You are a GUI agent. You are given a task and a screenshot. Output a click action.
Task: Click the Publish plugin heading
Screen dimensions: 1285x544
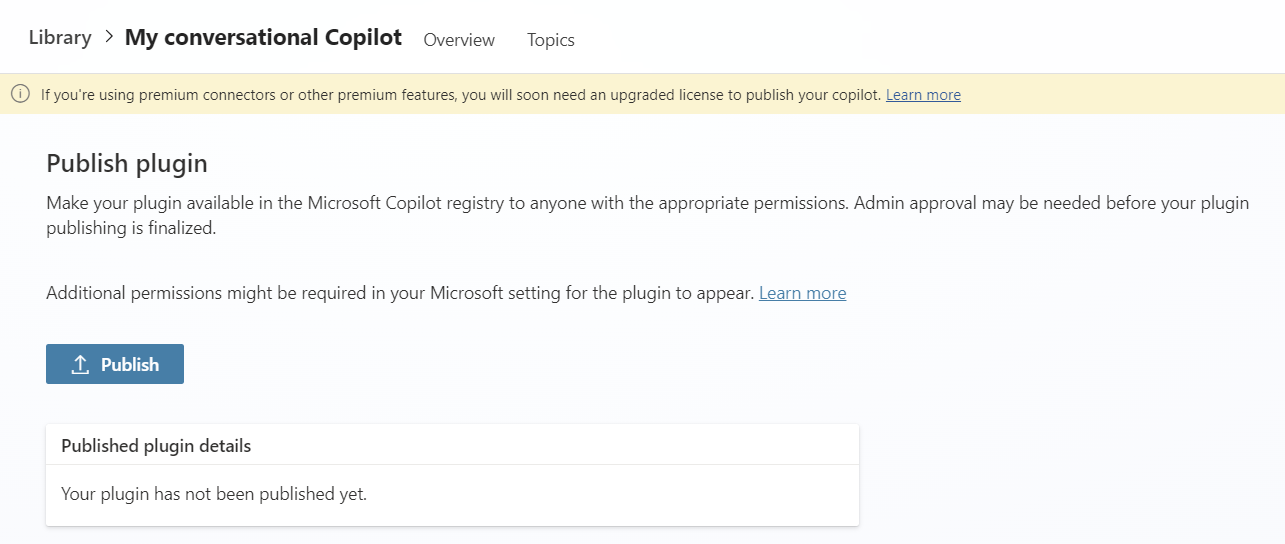pos(127,163)
